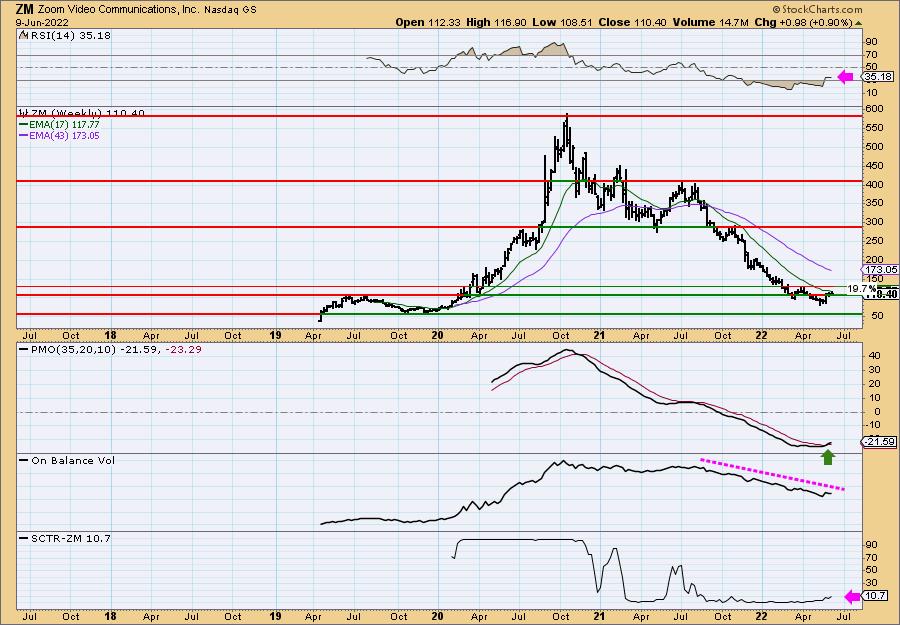Image resolution: width=900 pixels, height=625 pixels.
Task: Click the RSI(14) 35.18 indicator legend
Action: click(71, 36)
